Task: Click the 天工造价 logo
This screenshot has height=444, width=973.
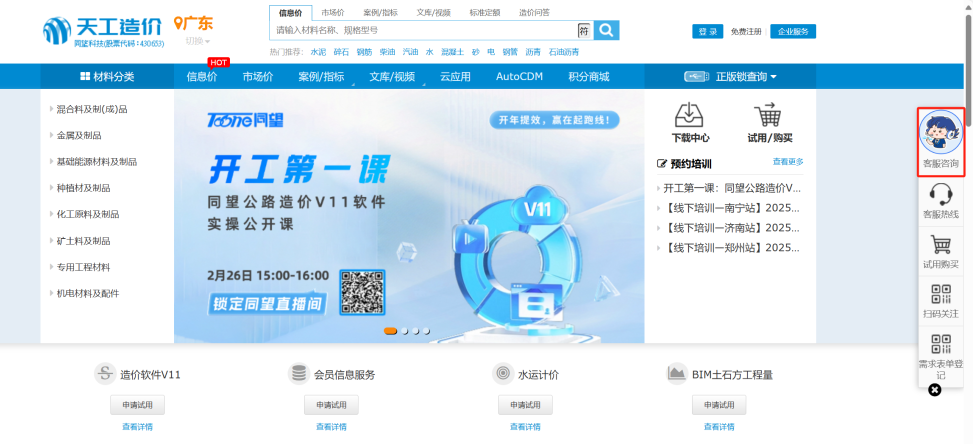Action: click(102, 32)
